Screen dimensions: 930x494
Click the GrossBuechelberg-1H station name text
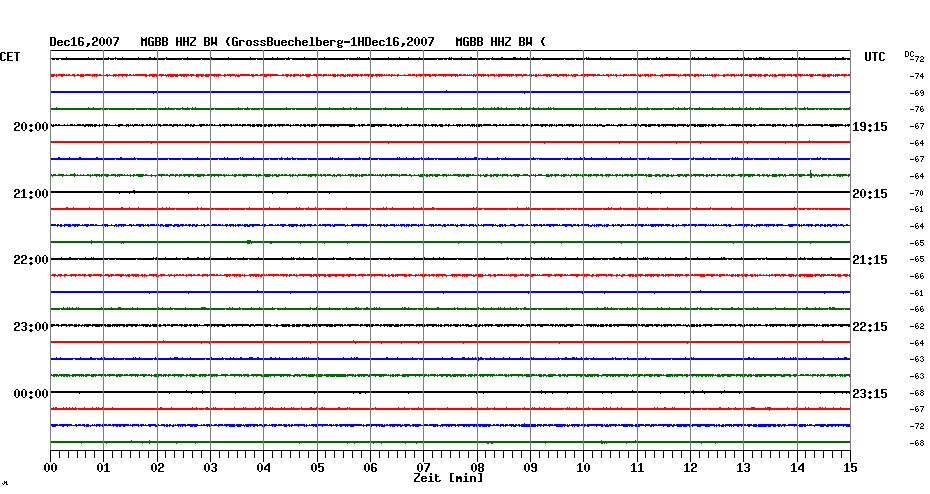(298, 42)
